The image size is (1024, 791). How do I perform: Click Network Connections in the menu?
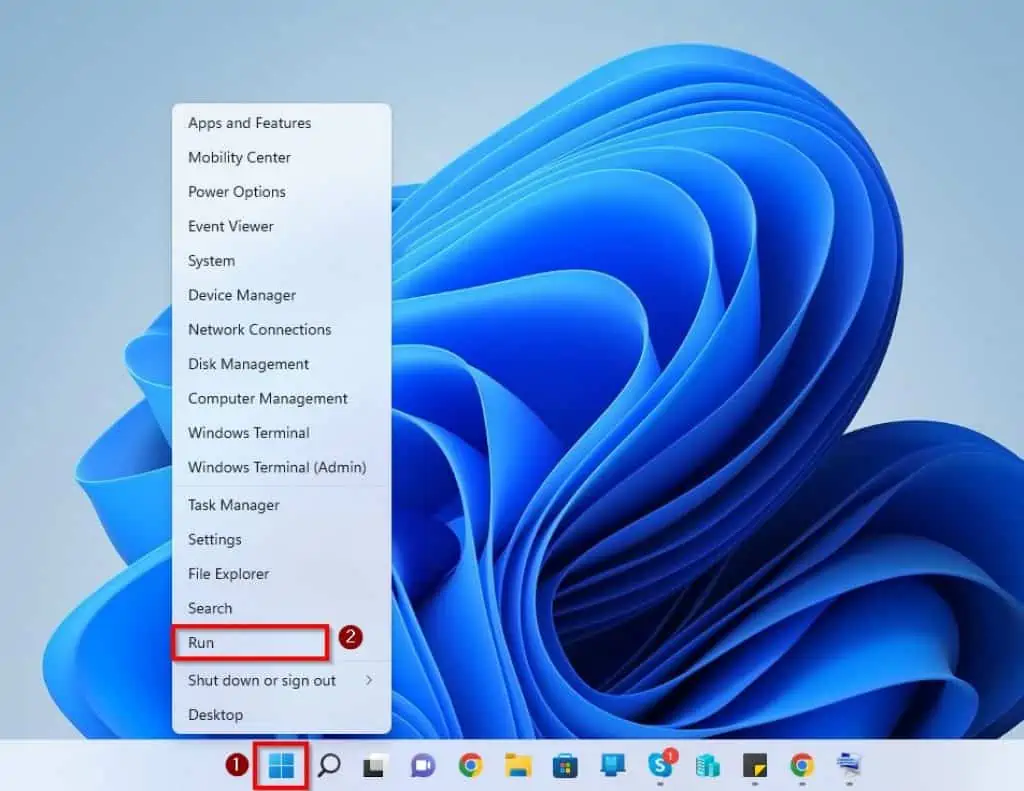259,329
